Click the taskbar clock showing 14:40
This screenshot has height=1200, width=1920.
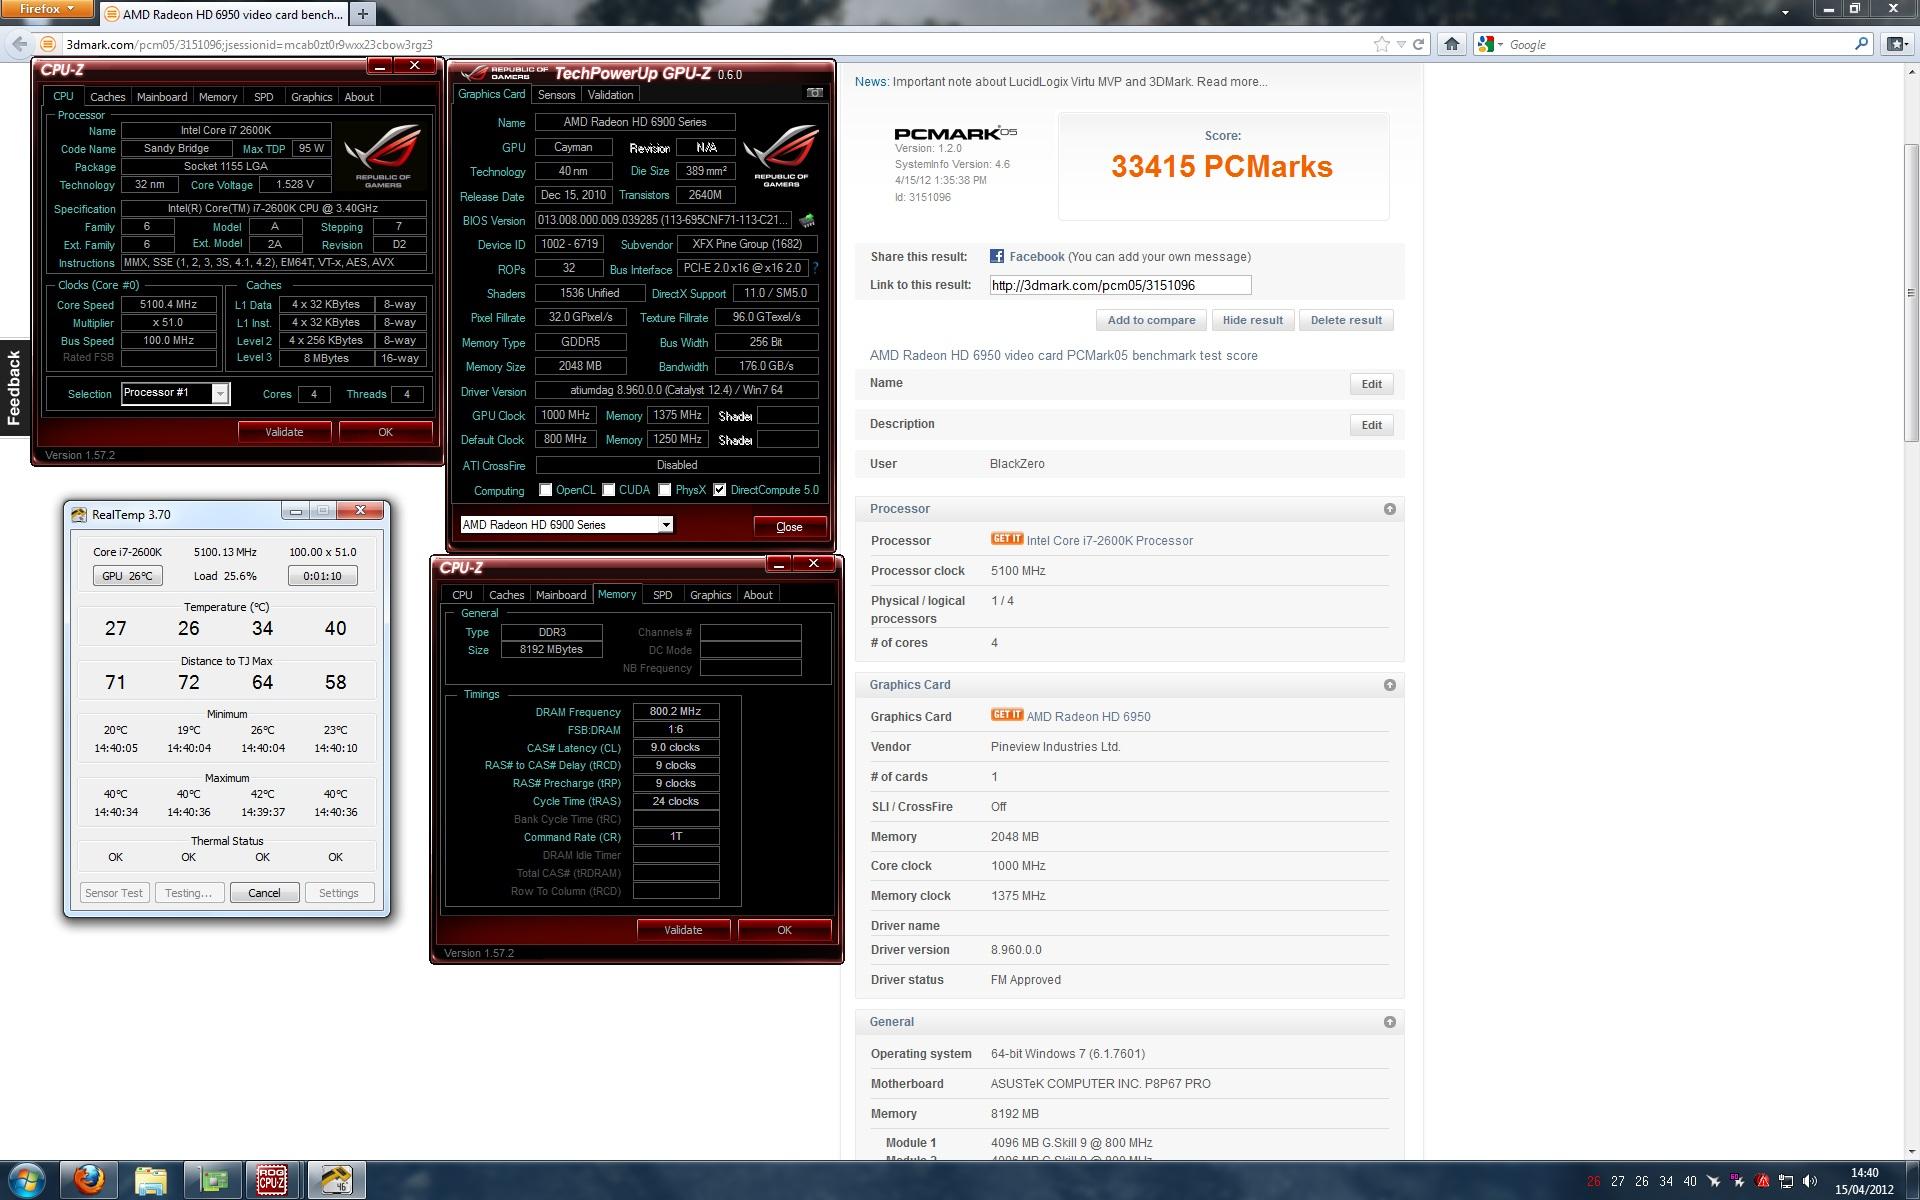click(x=1864, y=1181)
